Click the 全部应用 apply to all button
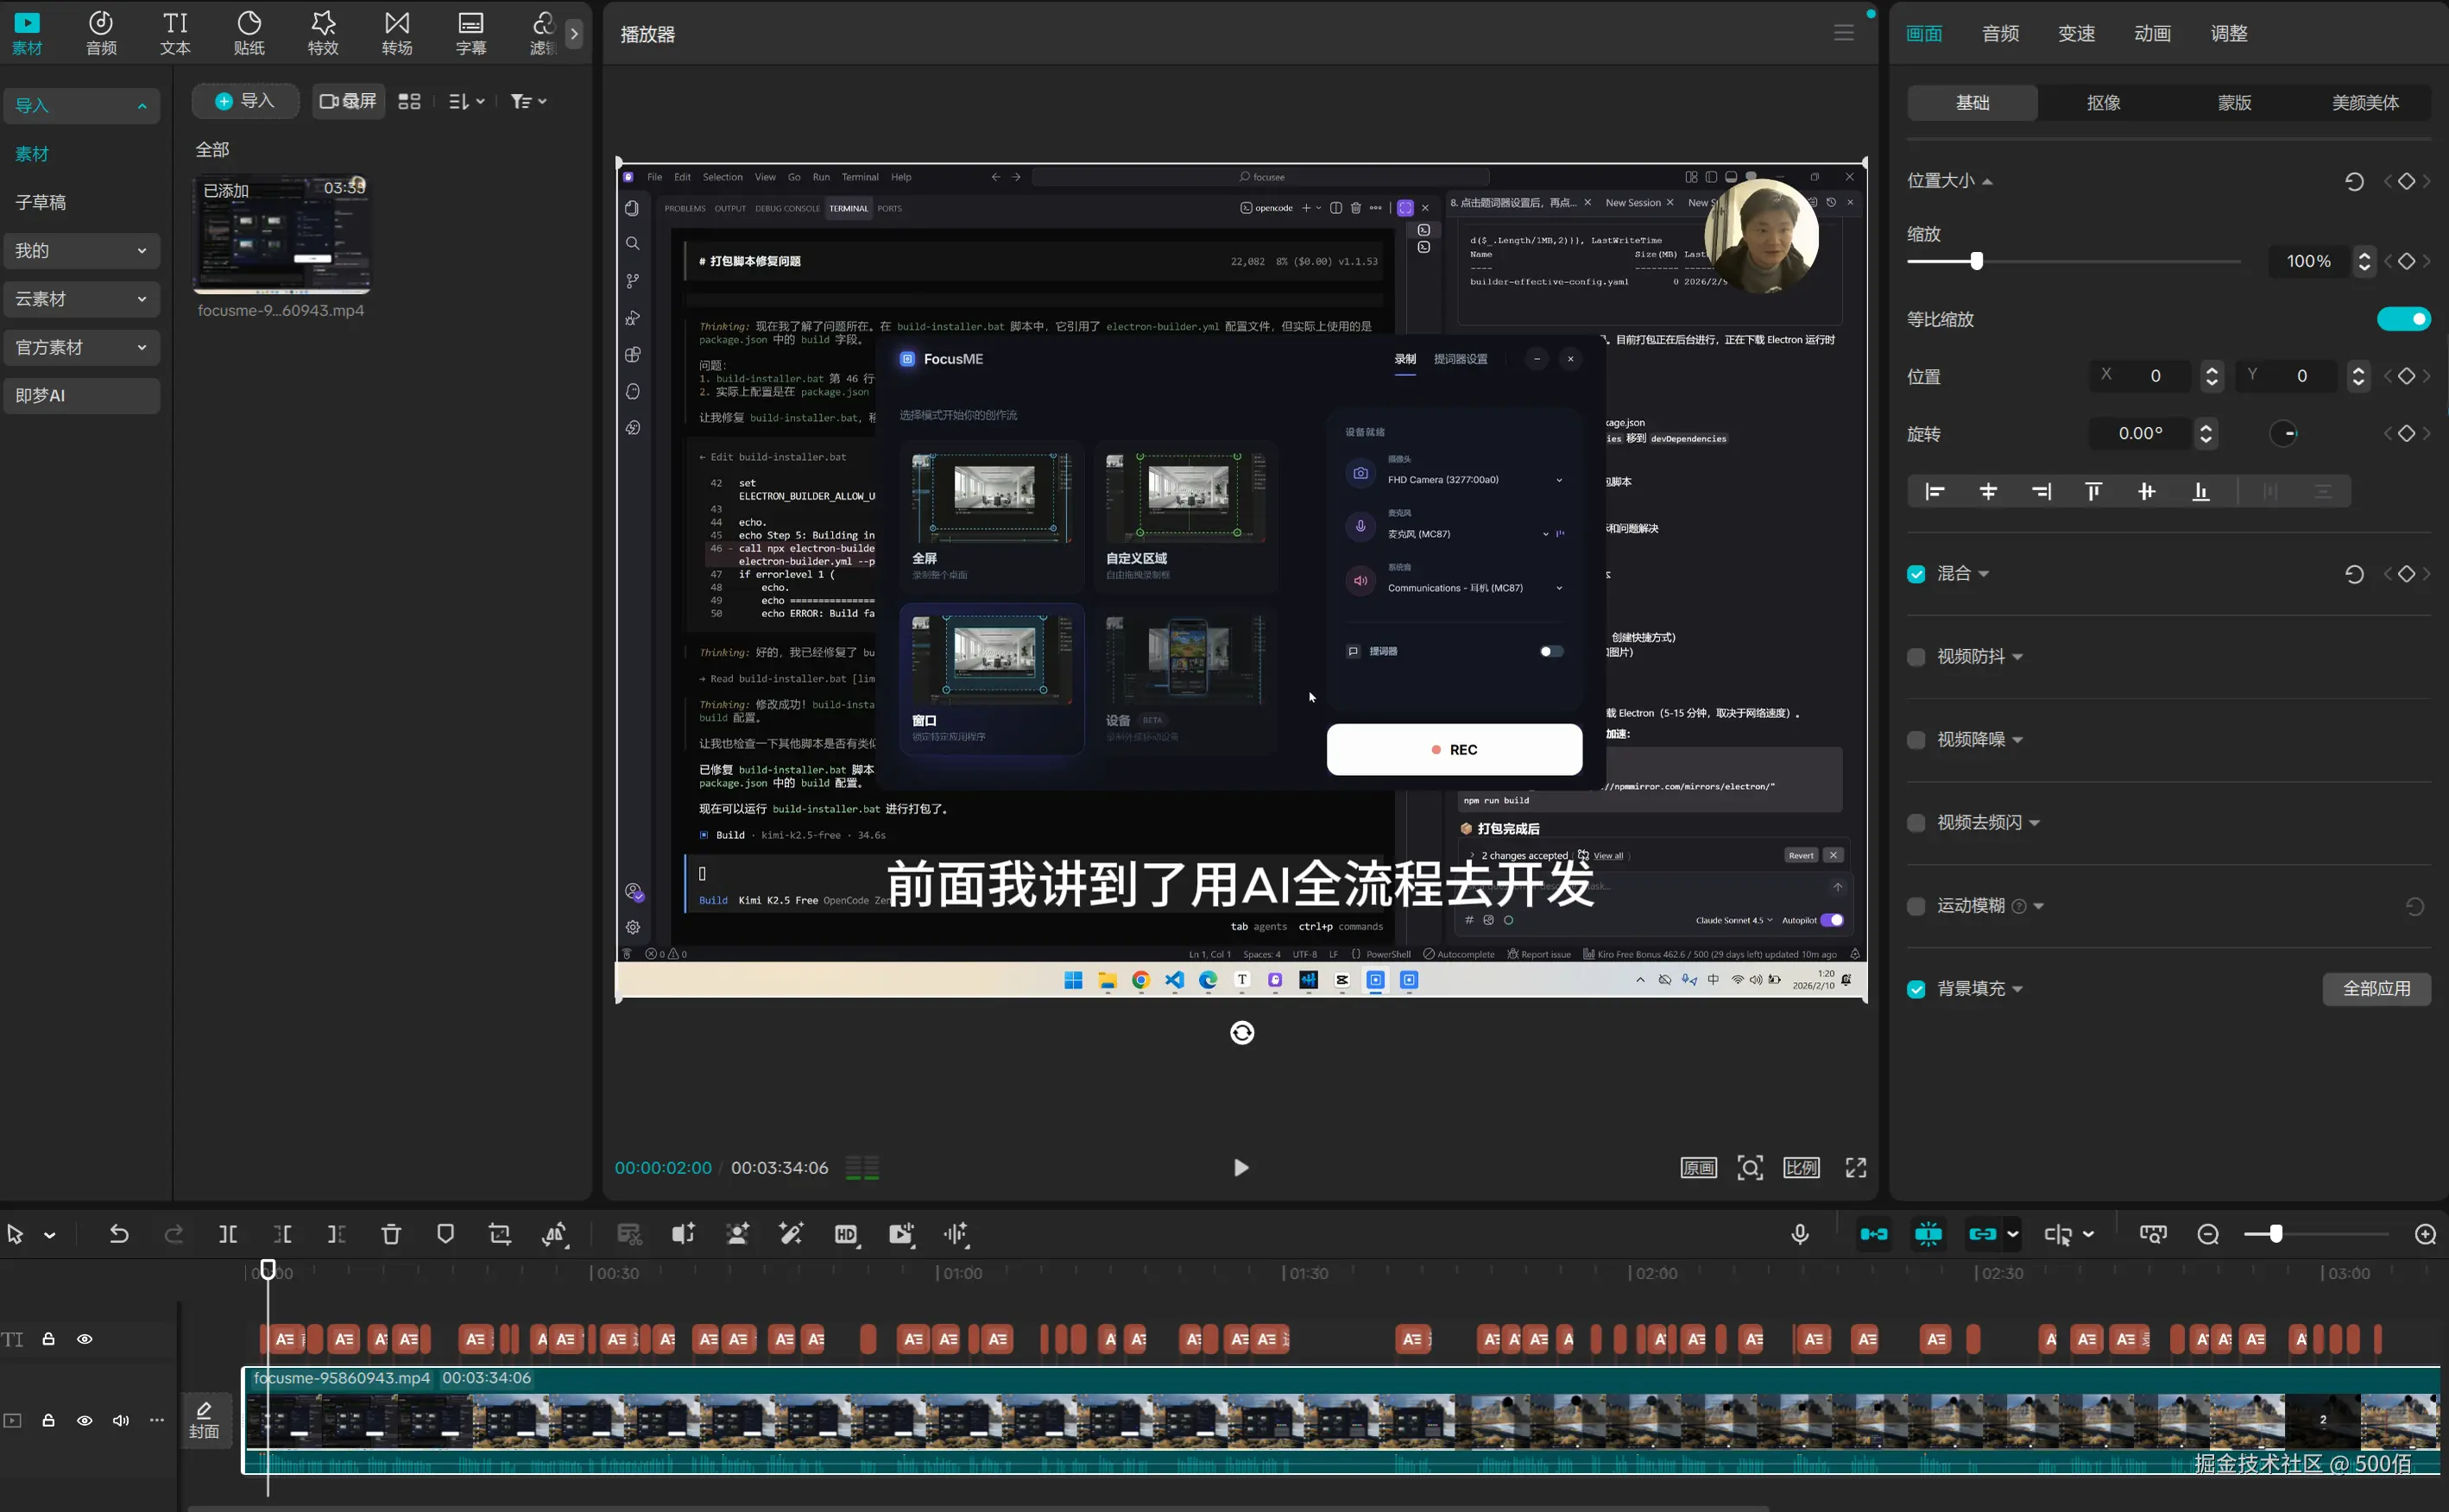 2376,989
